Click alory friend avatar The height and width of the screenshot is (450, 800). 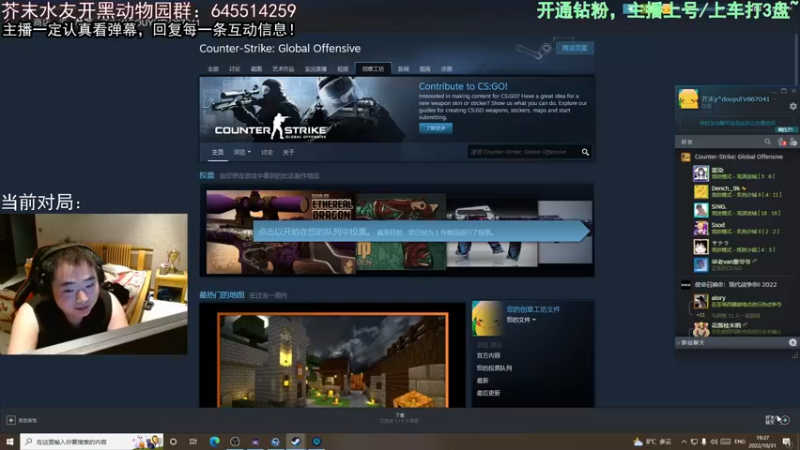701,302
